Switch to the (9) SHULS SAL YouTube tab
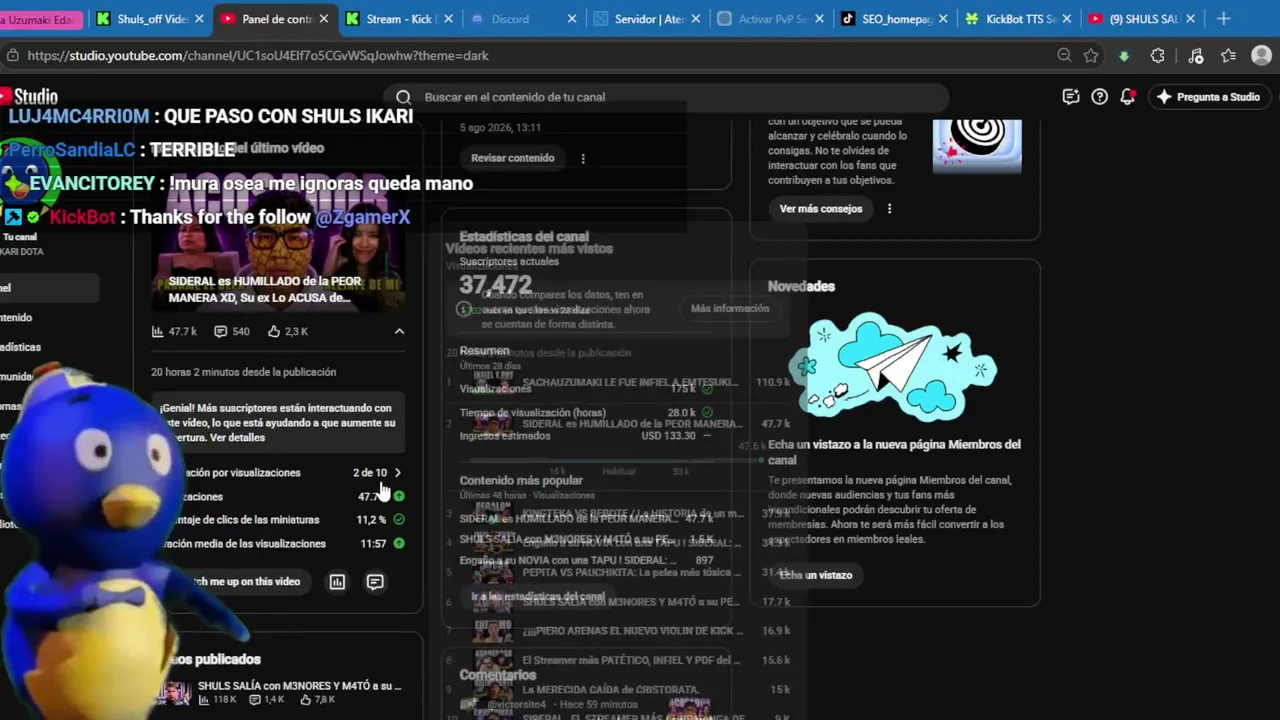The width and height of the screenshot is (1280, 720). [1143, 19]
